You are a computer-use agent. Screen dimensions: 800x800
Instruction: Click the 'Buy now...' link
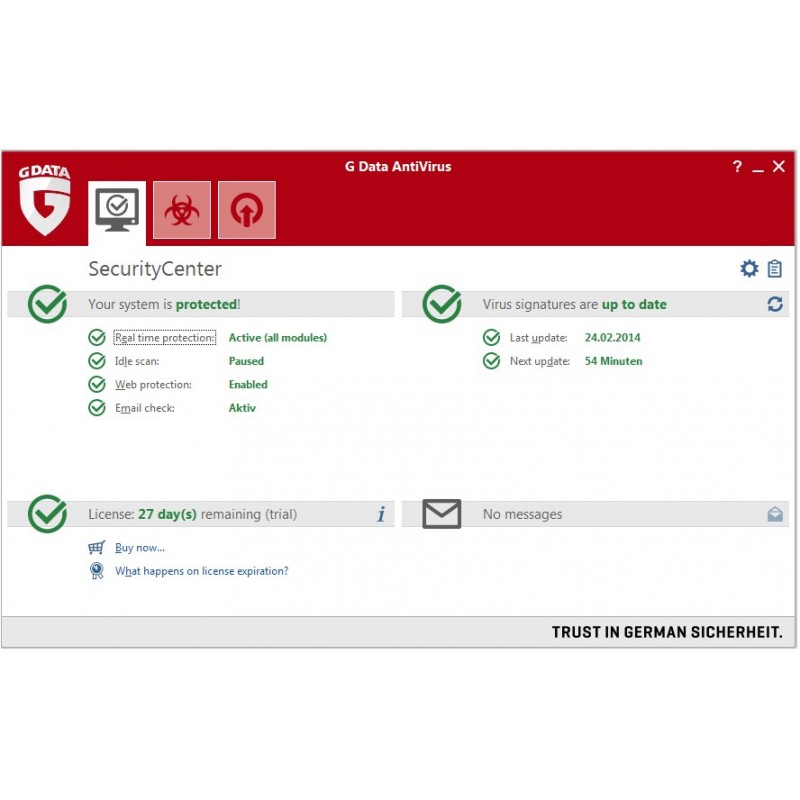pyautogui.click(x=140, y=548)
